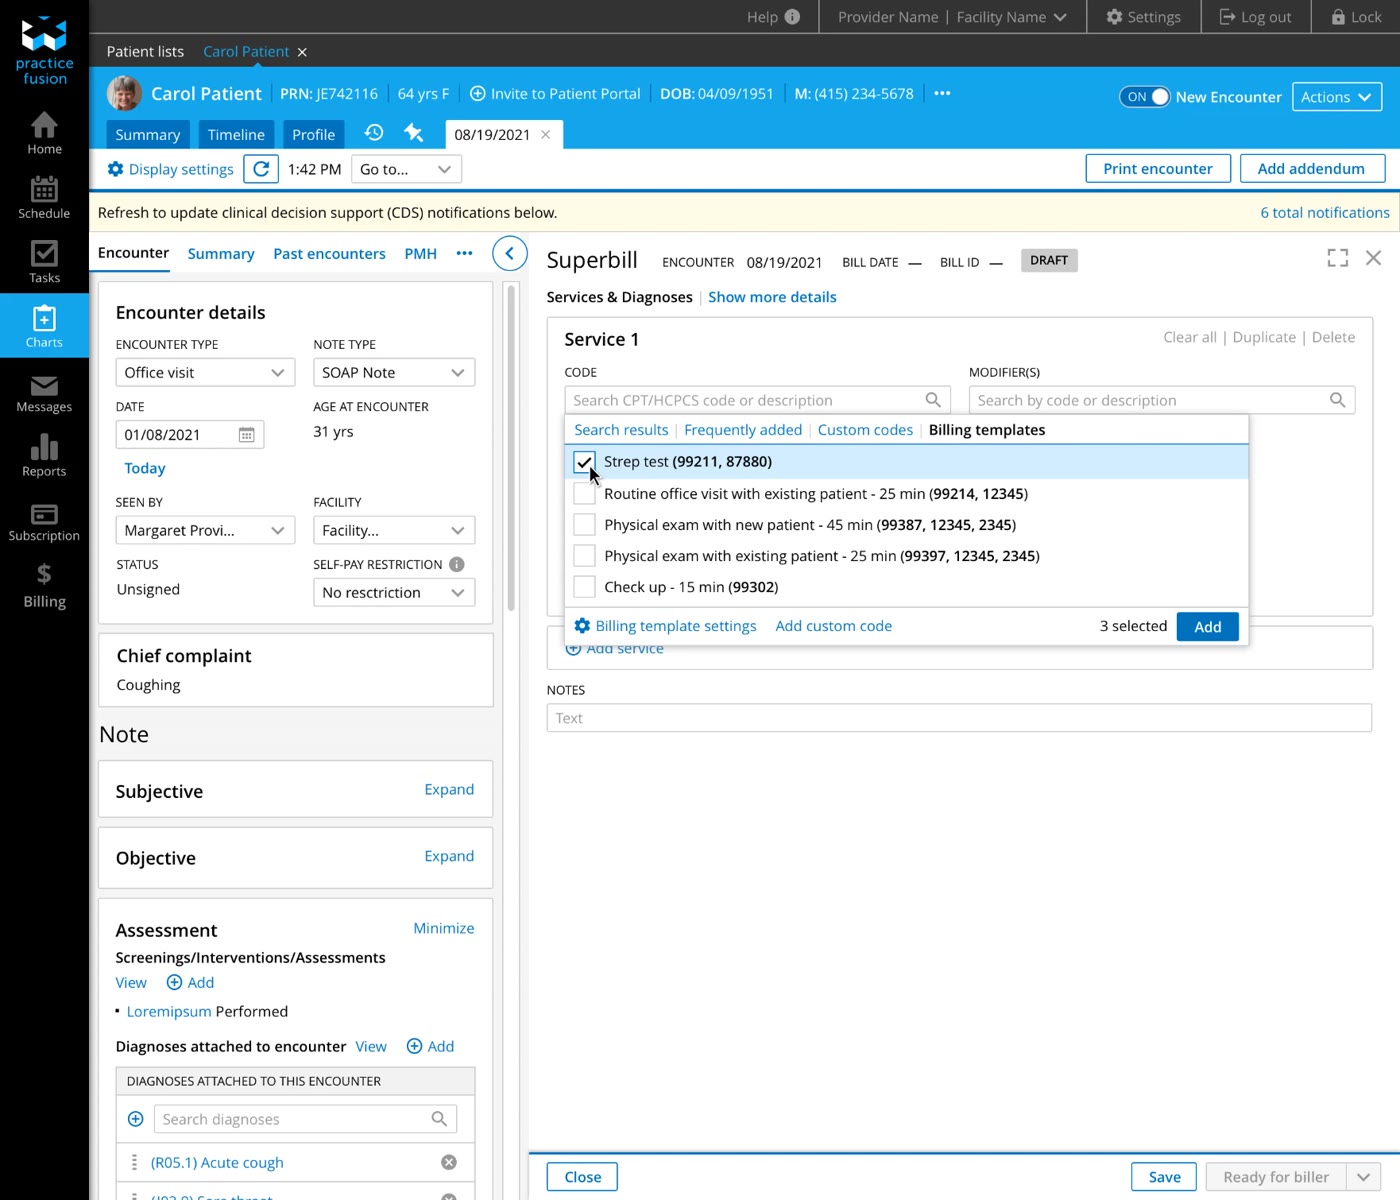Open the Encounter type Office visit dropdown

pyautogui.click(x=205, y=372)
